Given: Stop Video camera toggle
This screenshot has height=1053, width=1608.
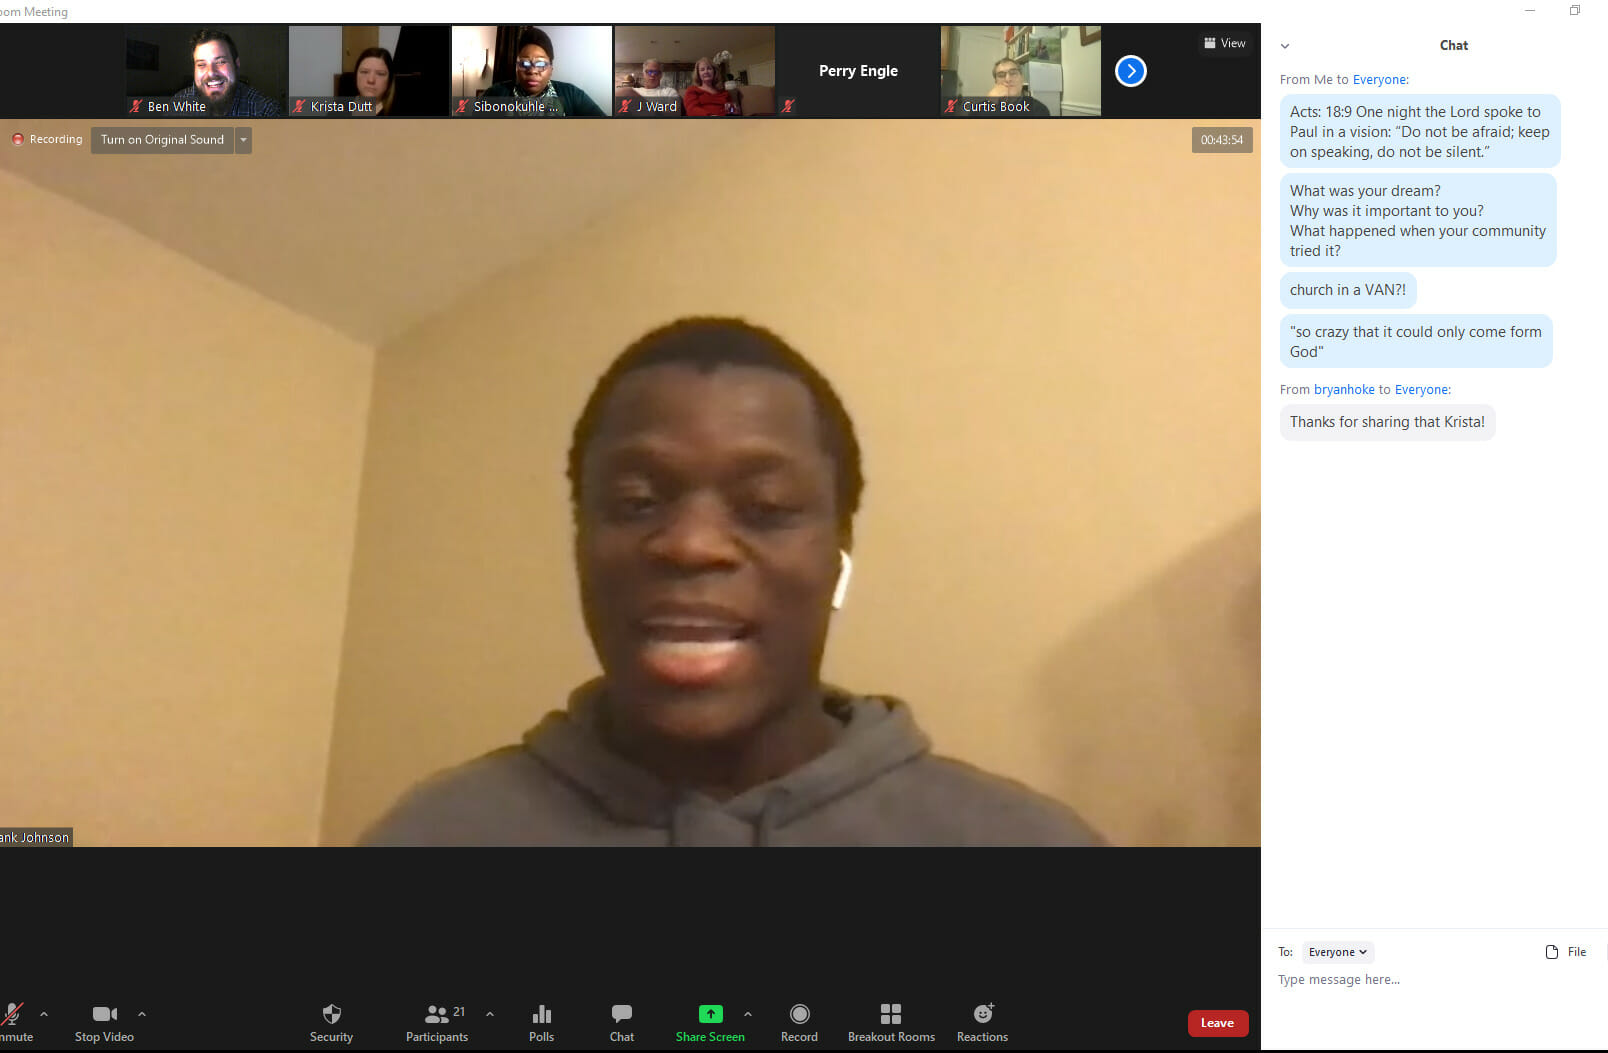Looking at the screenshot, I should pos(104,1022).
